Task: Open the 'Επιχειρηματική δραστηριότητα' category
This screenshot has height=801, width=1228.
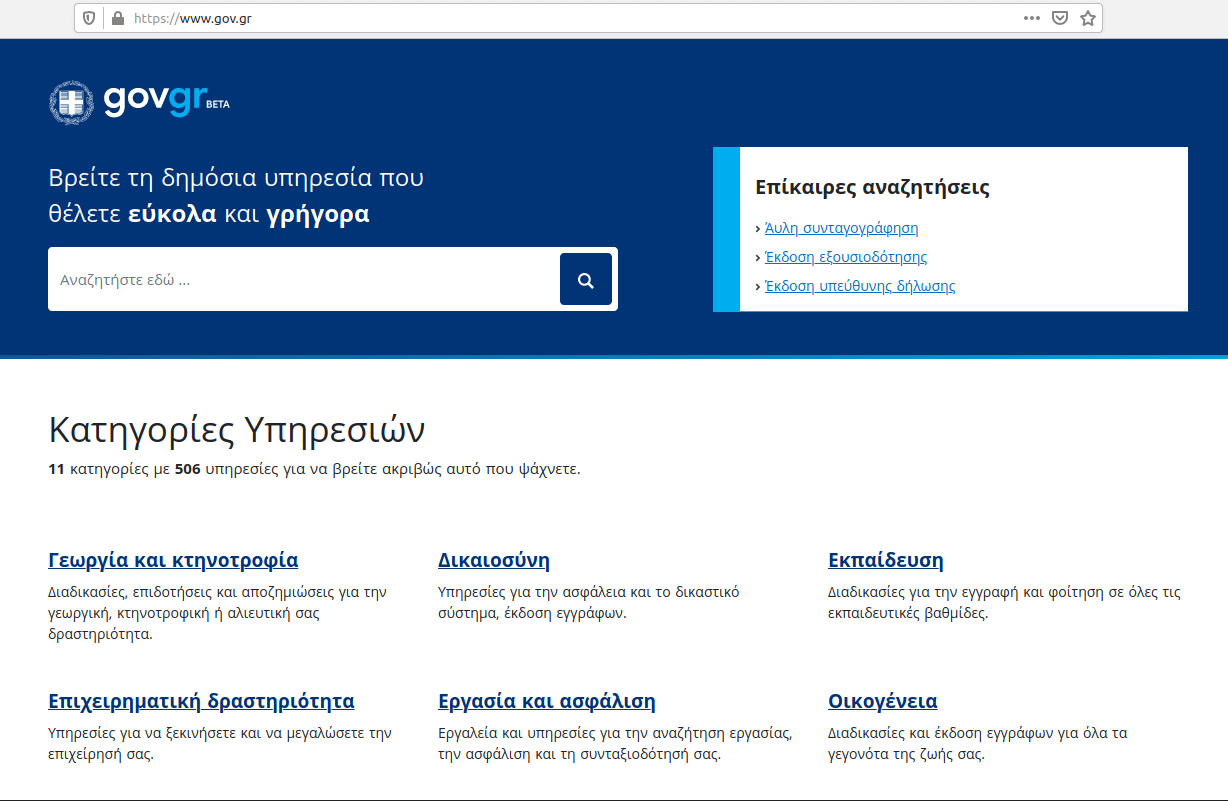Action: (x=201, y=701)
